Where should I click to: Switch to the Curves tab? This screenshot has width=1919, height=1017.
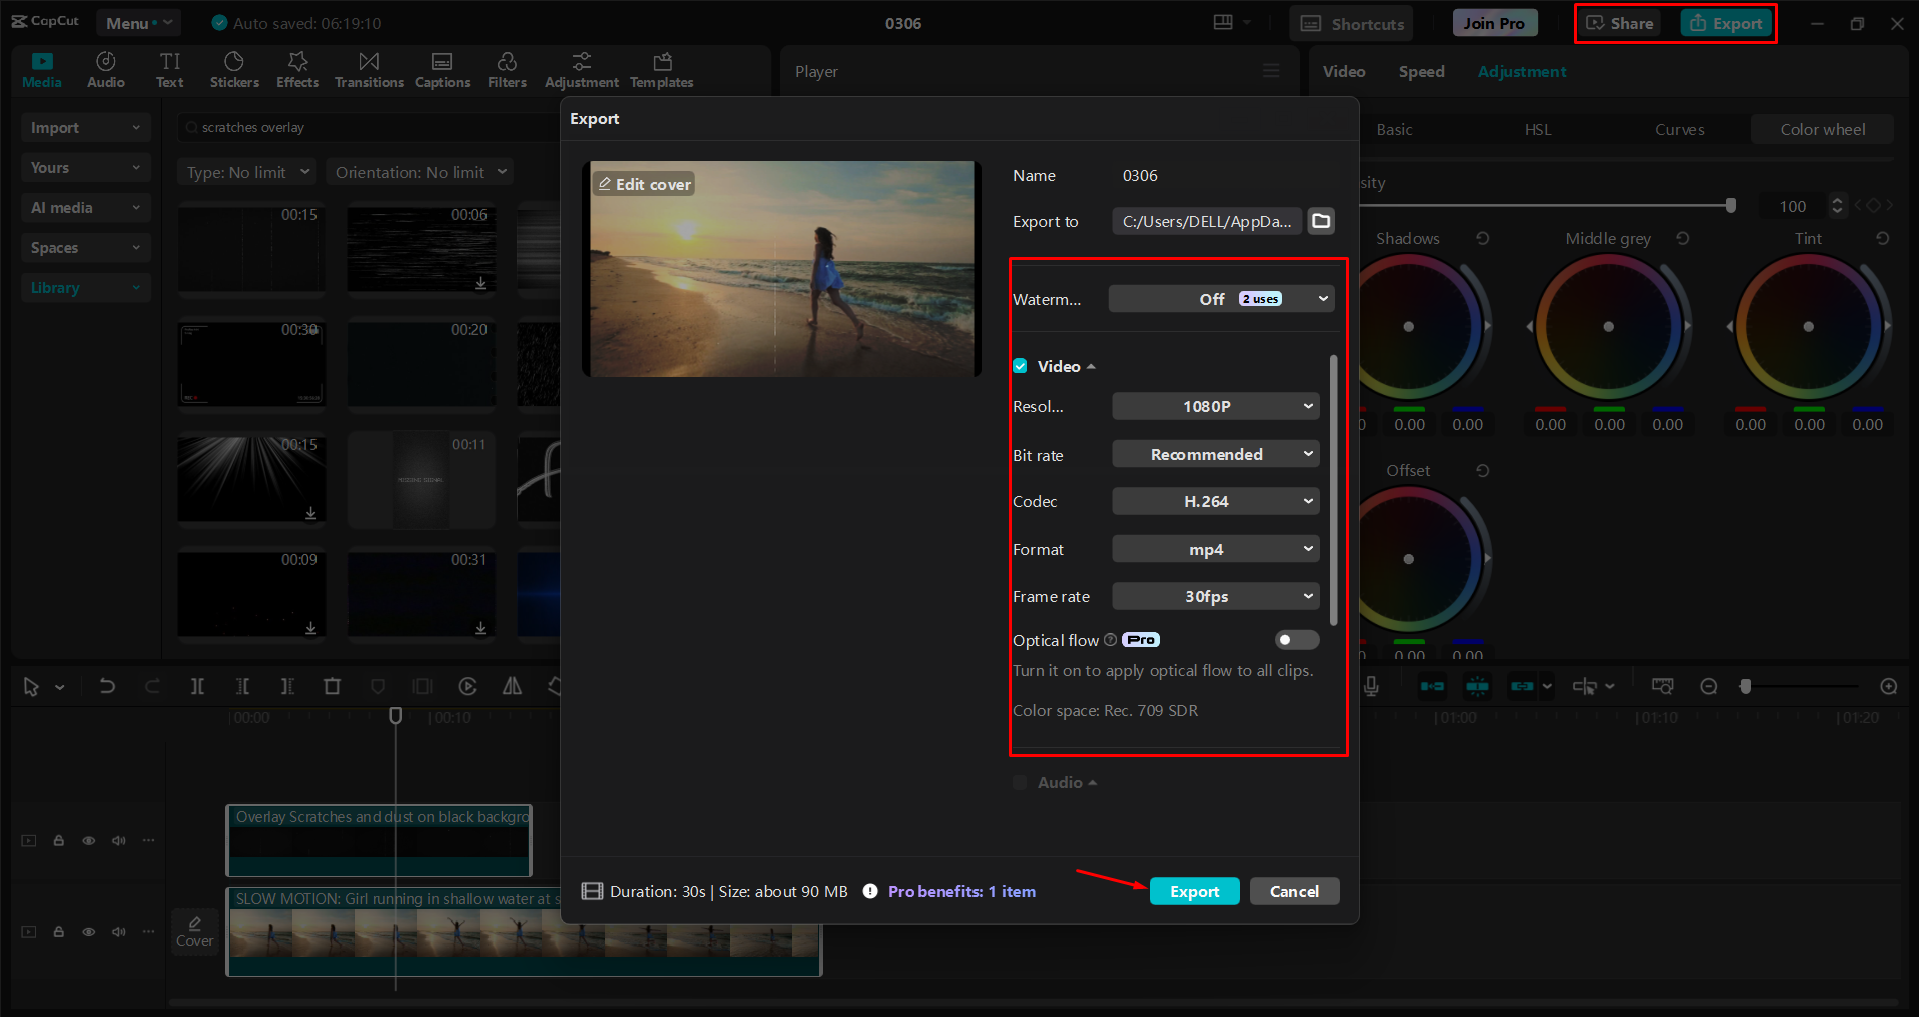click(x=1679, y=129)
